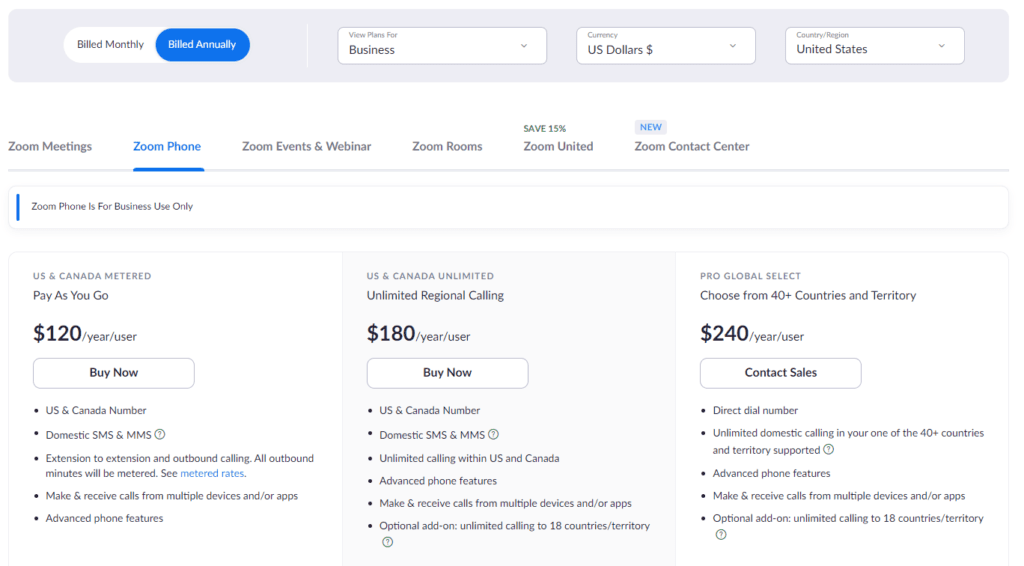
Task: Switch billing to Billed Monthly
Action: click(x=110, y=44)
